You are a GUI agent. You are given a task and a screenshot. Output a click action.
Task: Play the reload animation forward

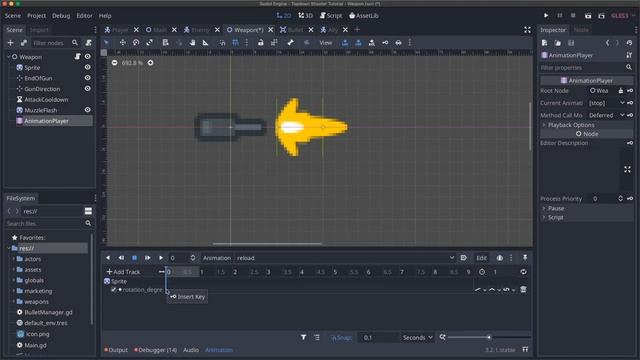(x=161, y=258)
